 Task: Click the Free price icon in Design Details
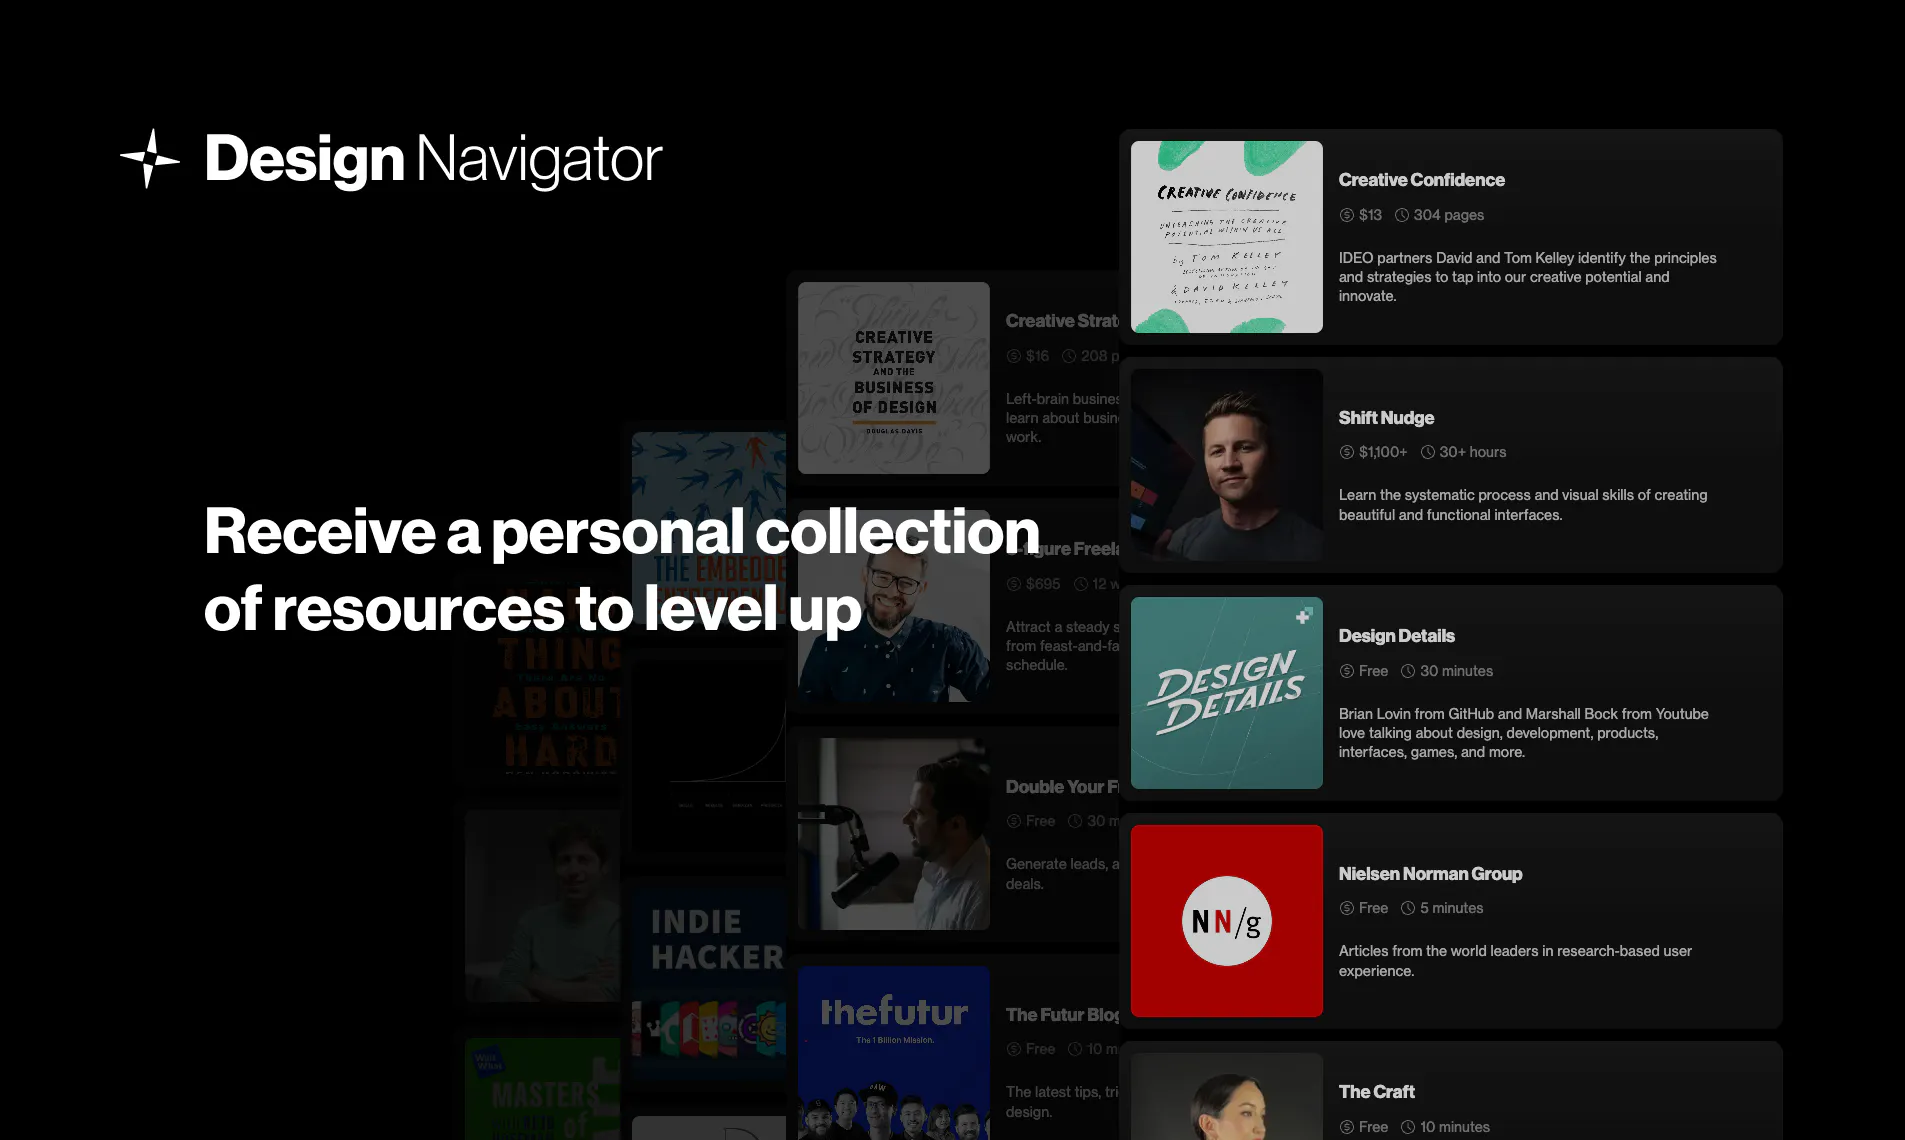[1346, 671]
